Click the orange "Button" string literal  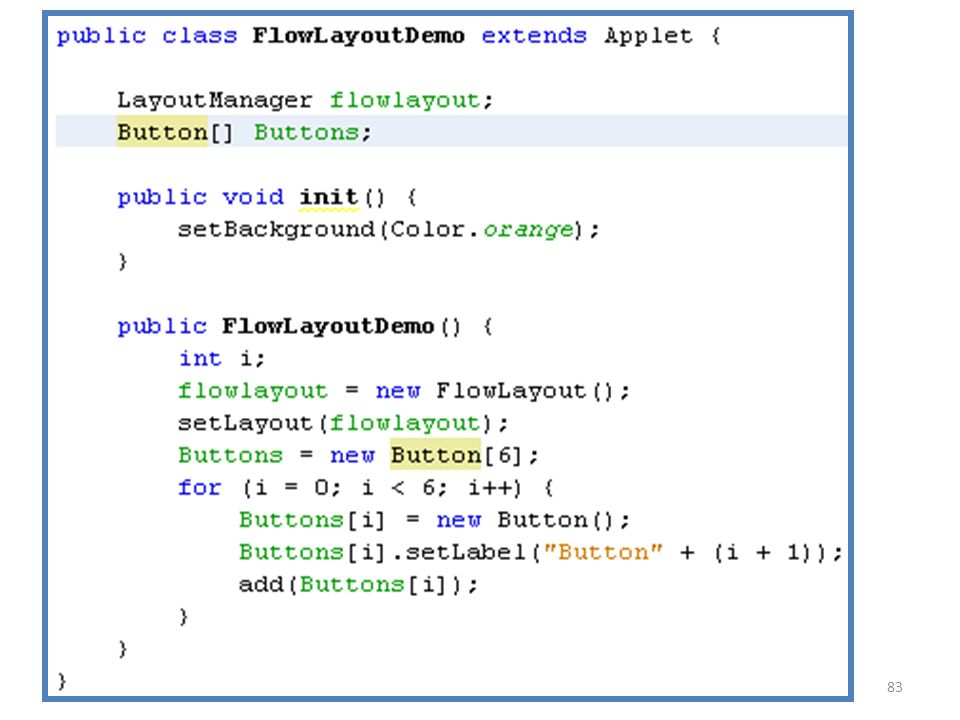[603, 552]
